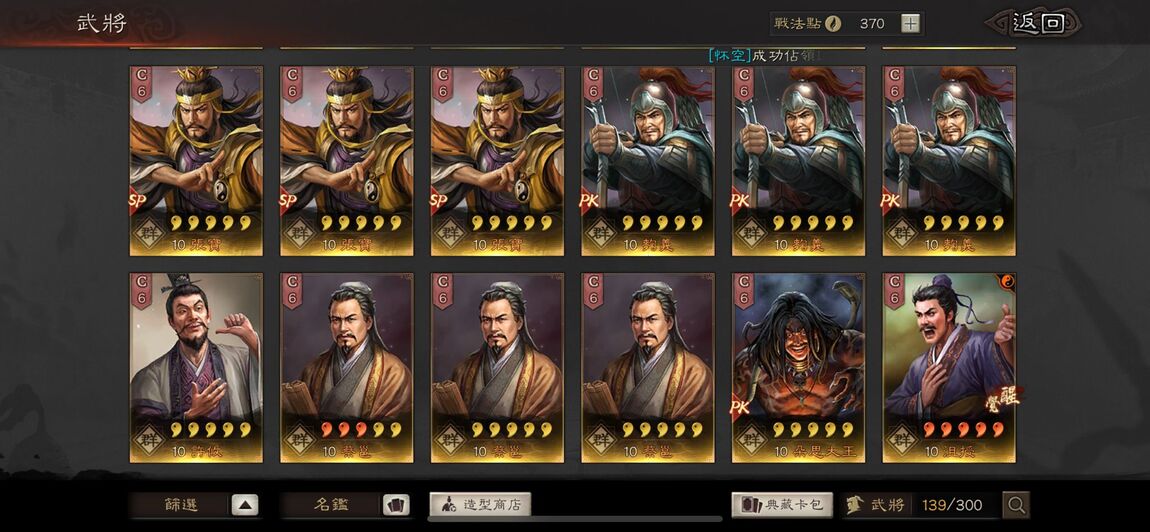
Task: Open the 典藏卡包 collection pack
Action: (782, 505)
